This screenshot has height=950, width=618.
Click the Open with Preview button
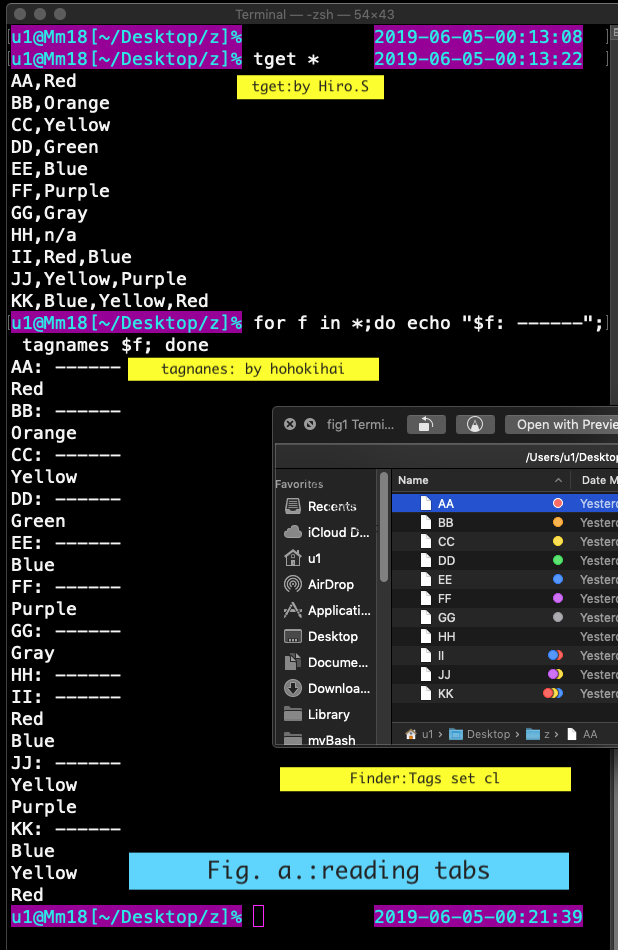click(564, 424)
